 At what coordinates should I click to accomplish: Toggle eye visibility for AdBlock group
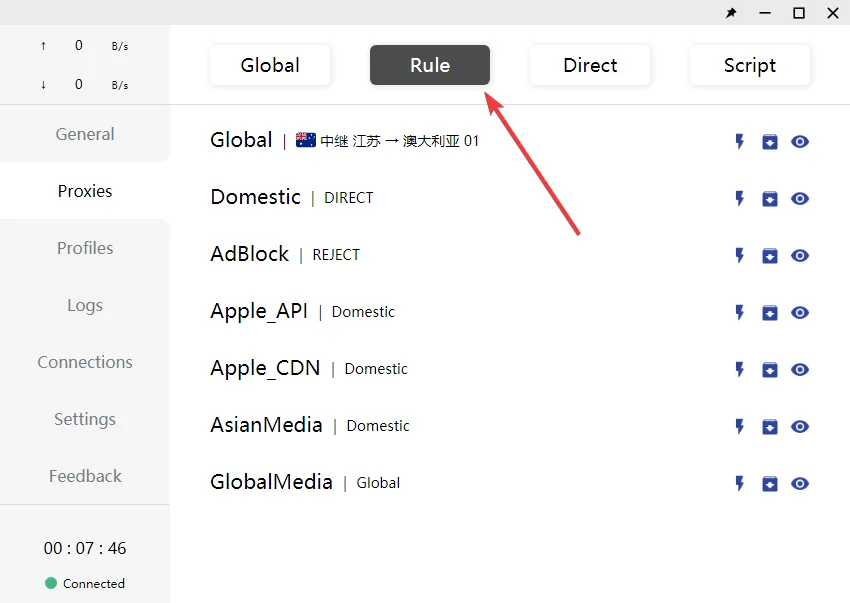coord(800,256)
